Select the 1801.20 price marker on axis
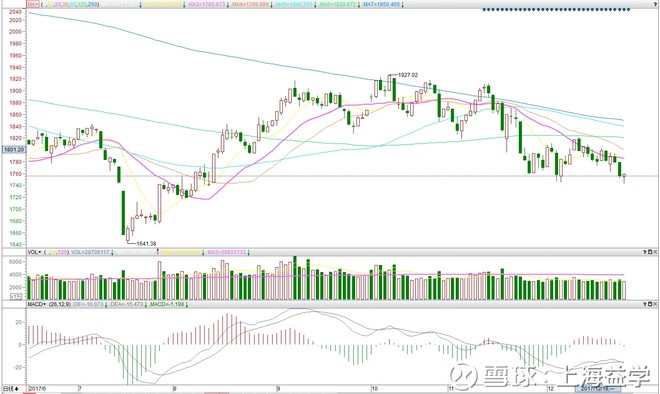 (14, 149)
